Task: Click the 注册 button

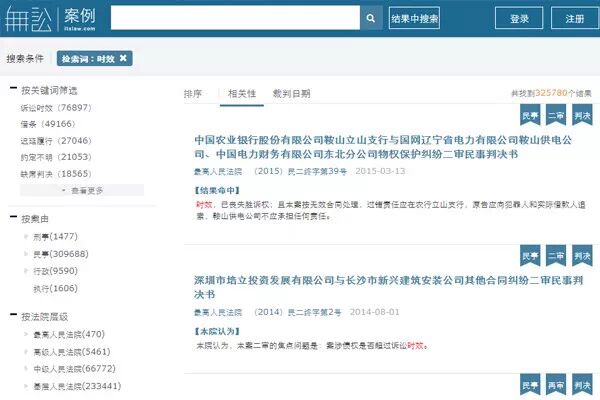Action: tap(575, 18)
